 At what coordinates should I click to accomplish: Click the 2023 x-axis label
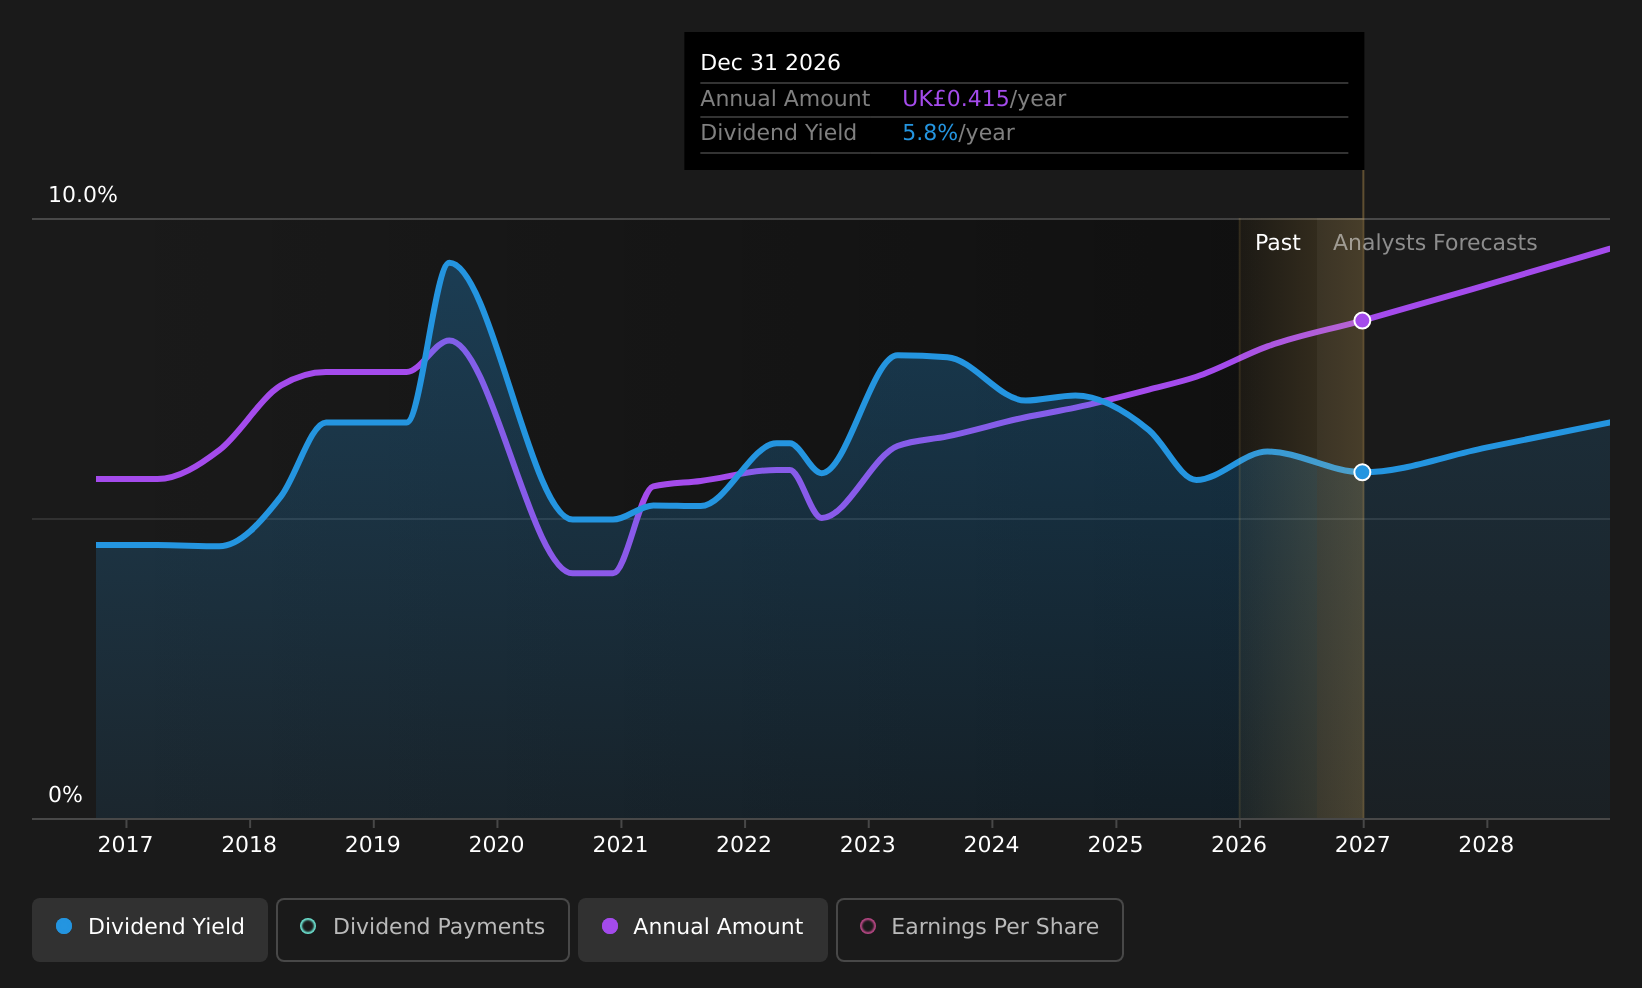(867, 845)
